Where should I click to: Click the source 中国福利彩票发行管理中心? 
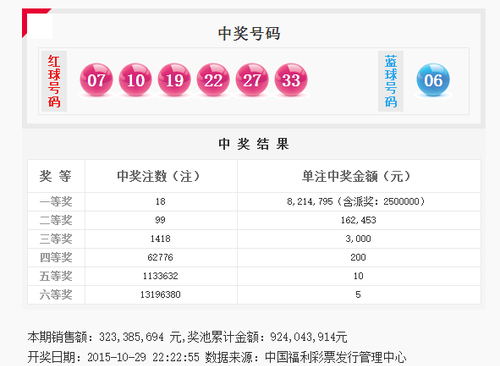(x=335, y=358)
